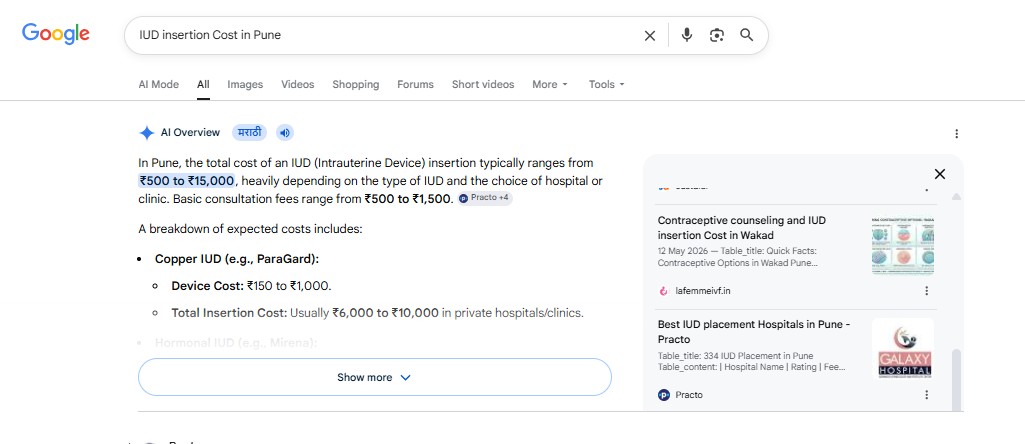The image size is (1025, 444).
Task: Open options for Practo source result
Action: tap(926, 395)
